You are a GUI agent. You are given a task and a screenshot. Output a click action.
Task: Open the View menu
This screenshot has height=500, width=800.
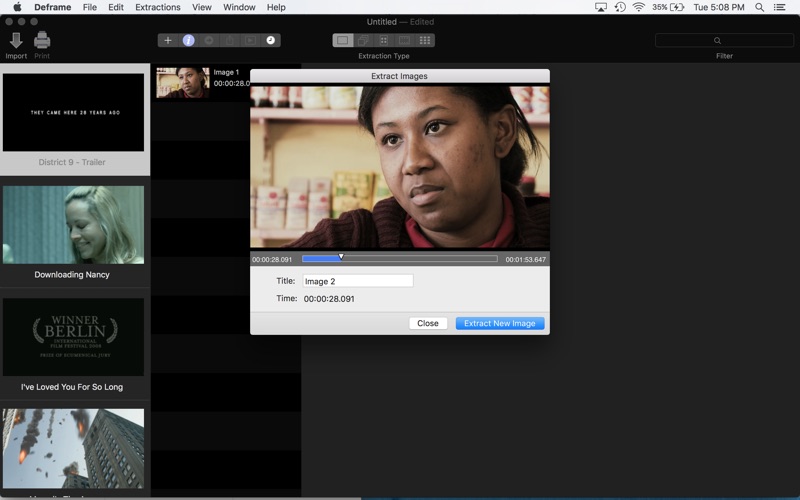click(x=202, y=7)
